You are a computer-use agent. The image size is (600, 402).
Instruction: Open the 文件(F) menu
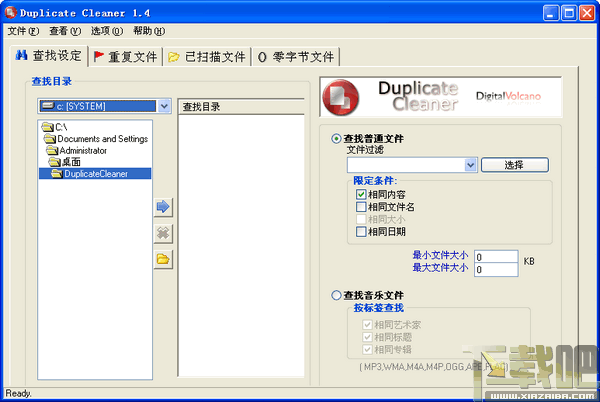[x=23, y=31]
